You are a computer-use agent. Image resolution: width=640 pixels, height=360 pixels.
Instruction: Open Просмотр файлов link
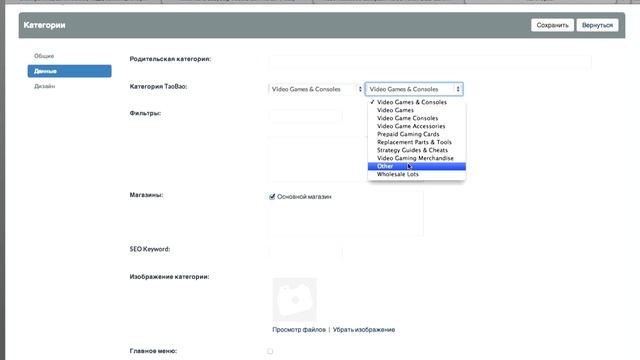(x=299, y=329)
